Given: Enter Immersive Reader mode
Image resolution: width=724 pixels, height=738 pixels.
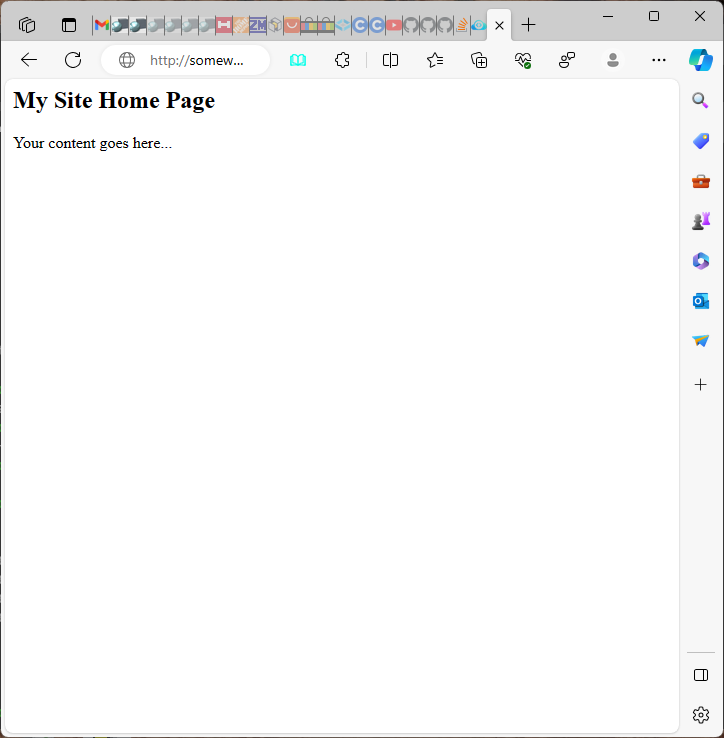Looking at the screenshot, I should pos(298,60).
